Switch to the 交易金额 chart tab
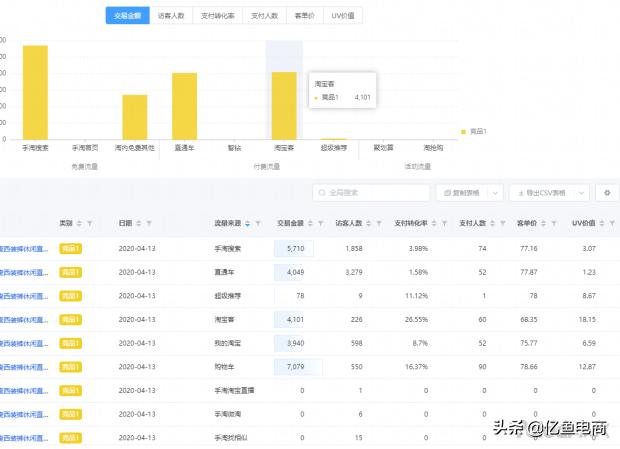Screen dimensions: 620x449 pos(127,16)
